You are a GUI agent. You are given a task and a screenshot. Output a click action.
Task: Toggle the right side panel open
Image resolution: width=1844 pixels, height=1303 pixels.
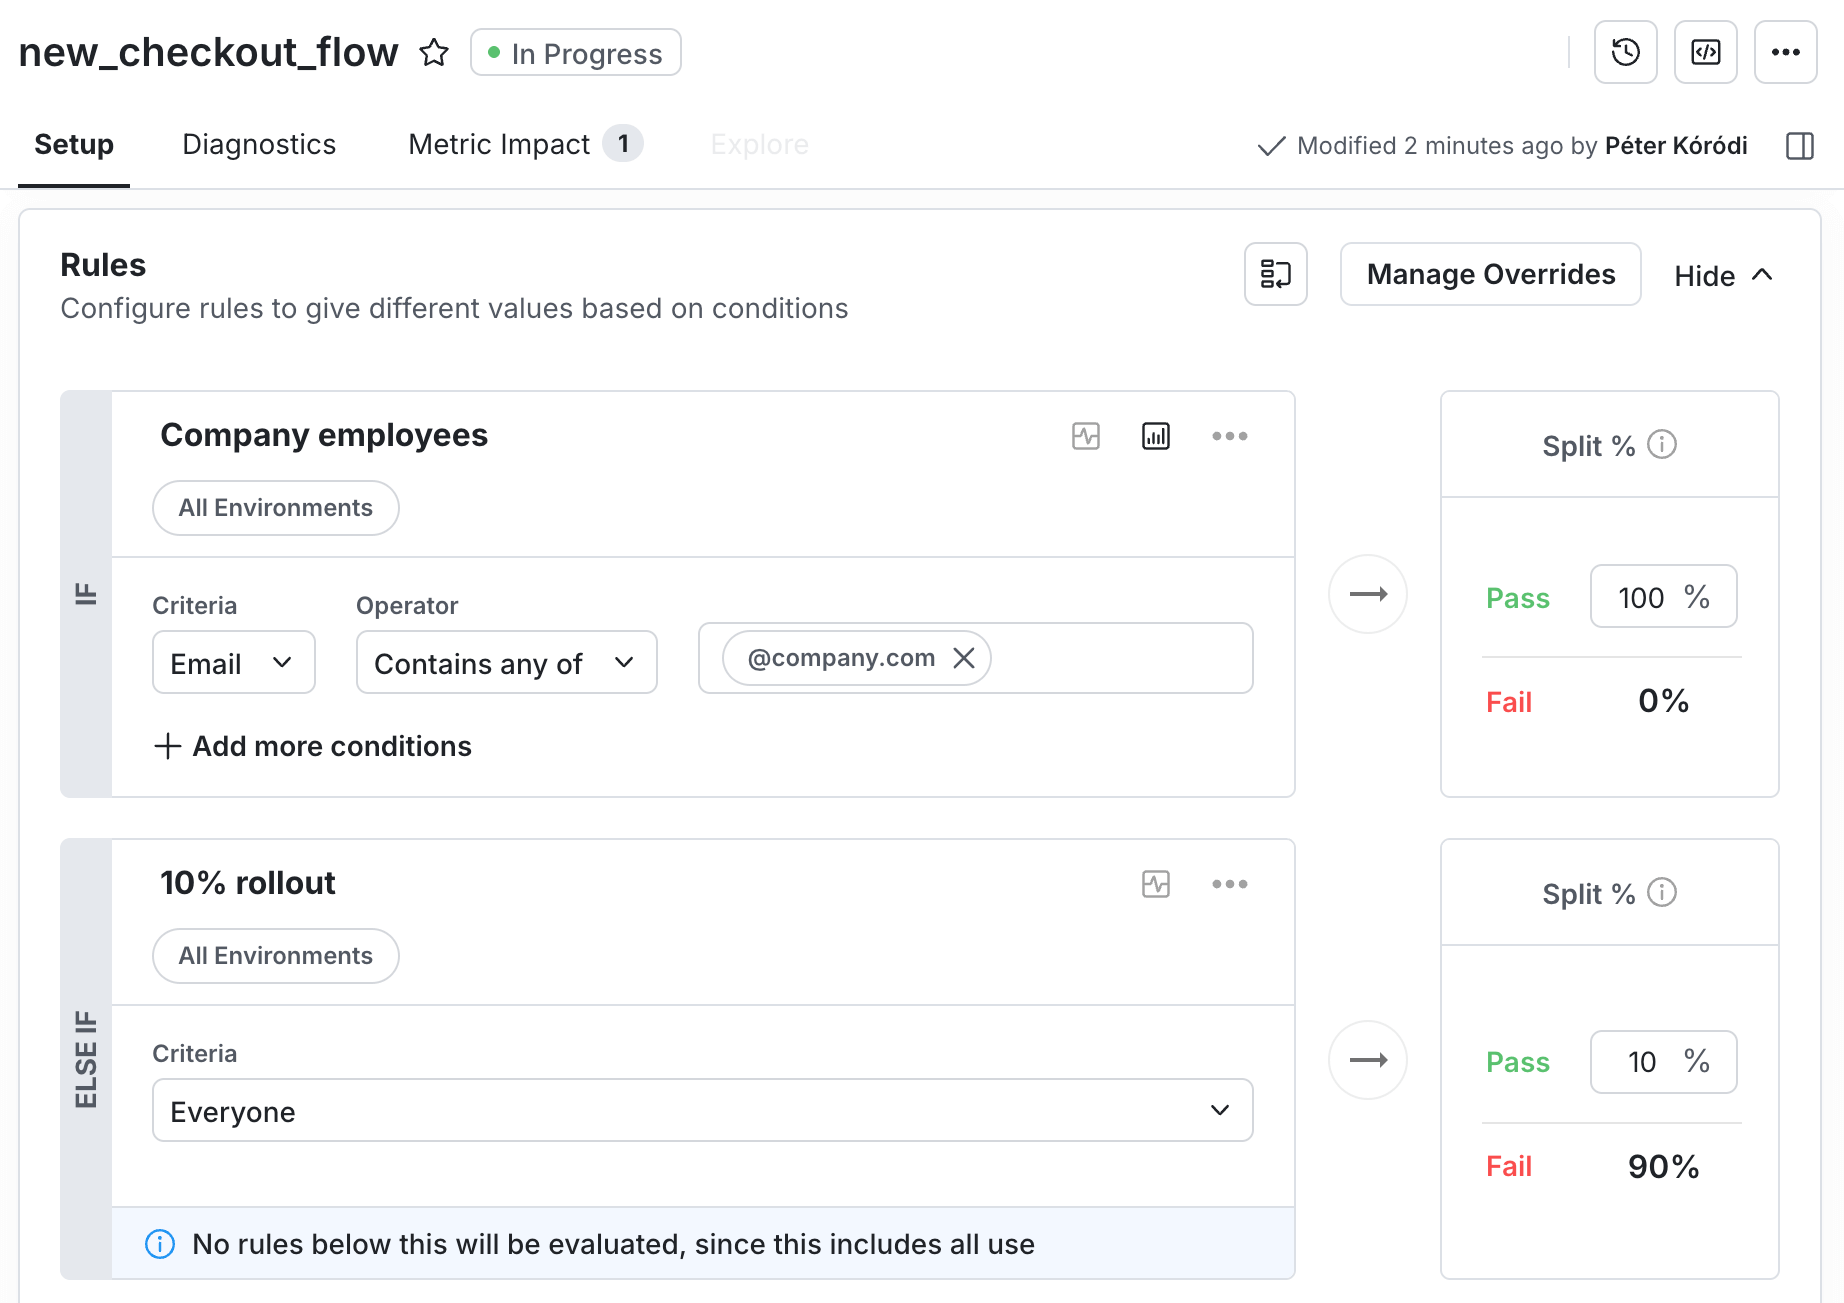1798,145
